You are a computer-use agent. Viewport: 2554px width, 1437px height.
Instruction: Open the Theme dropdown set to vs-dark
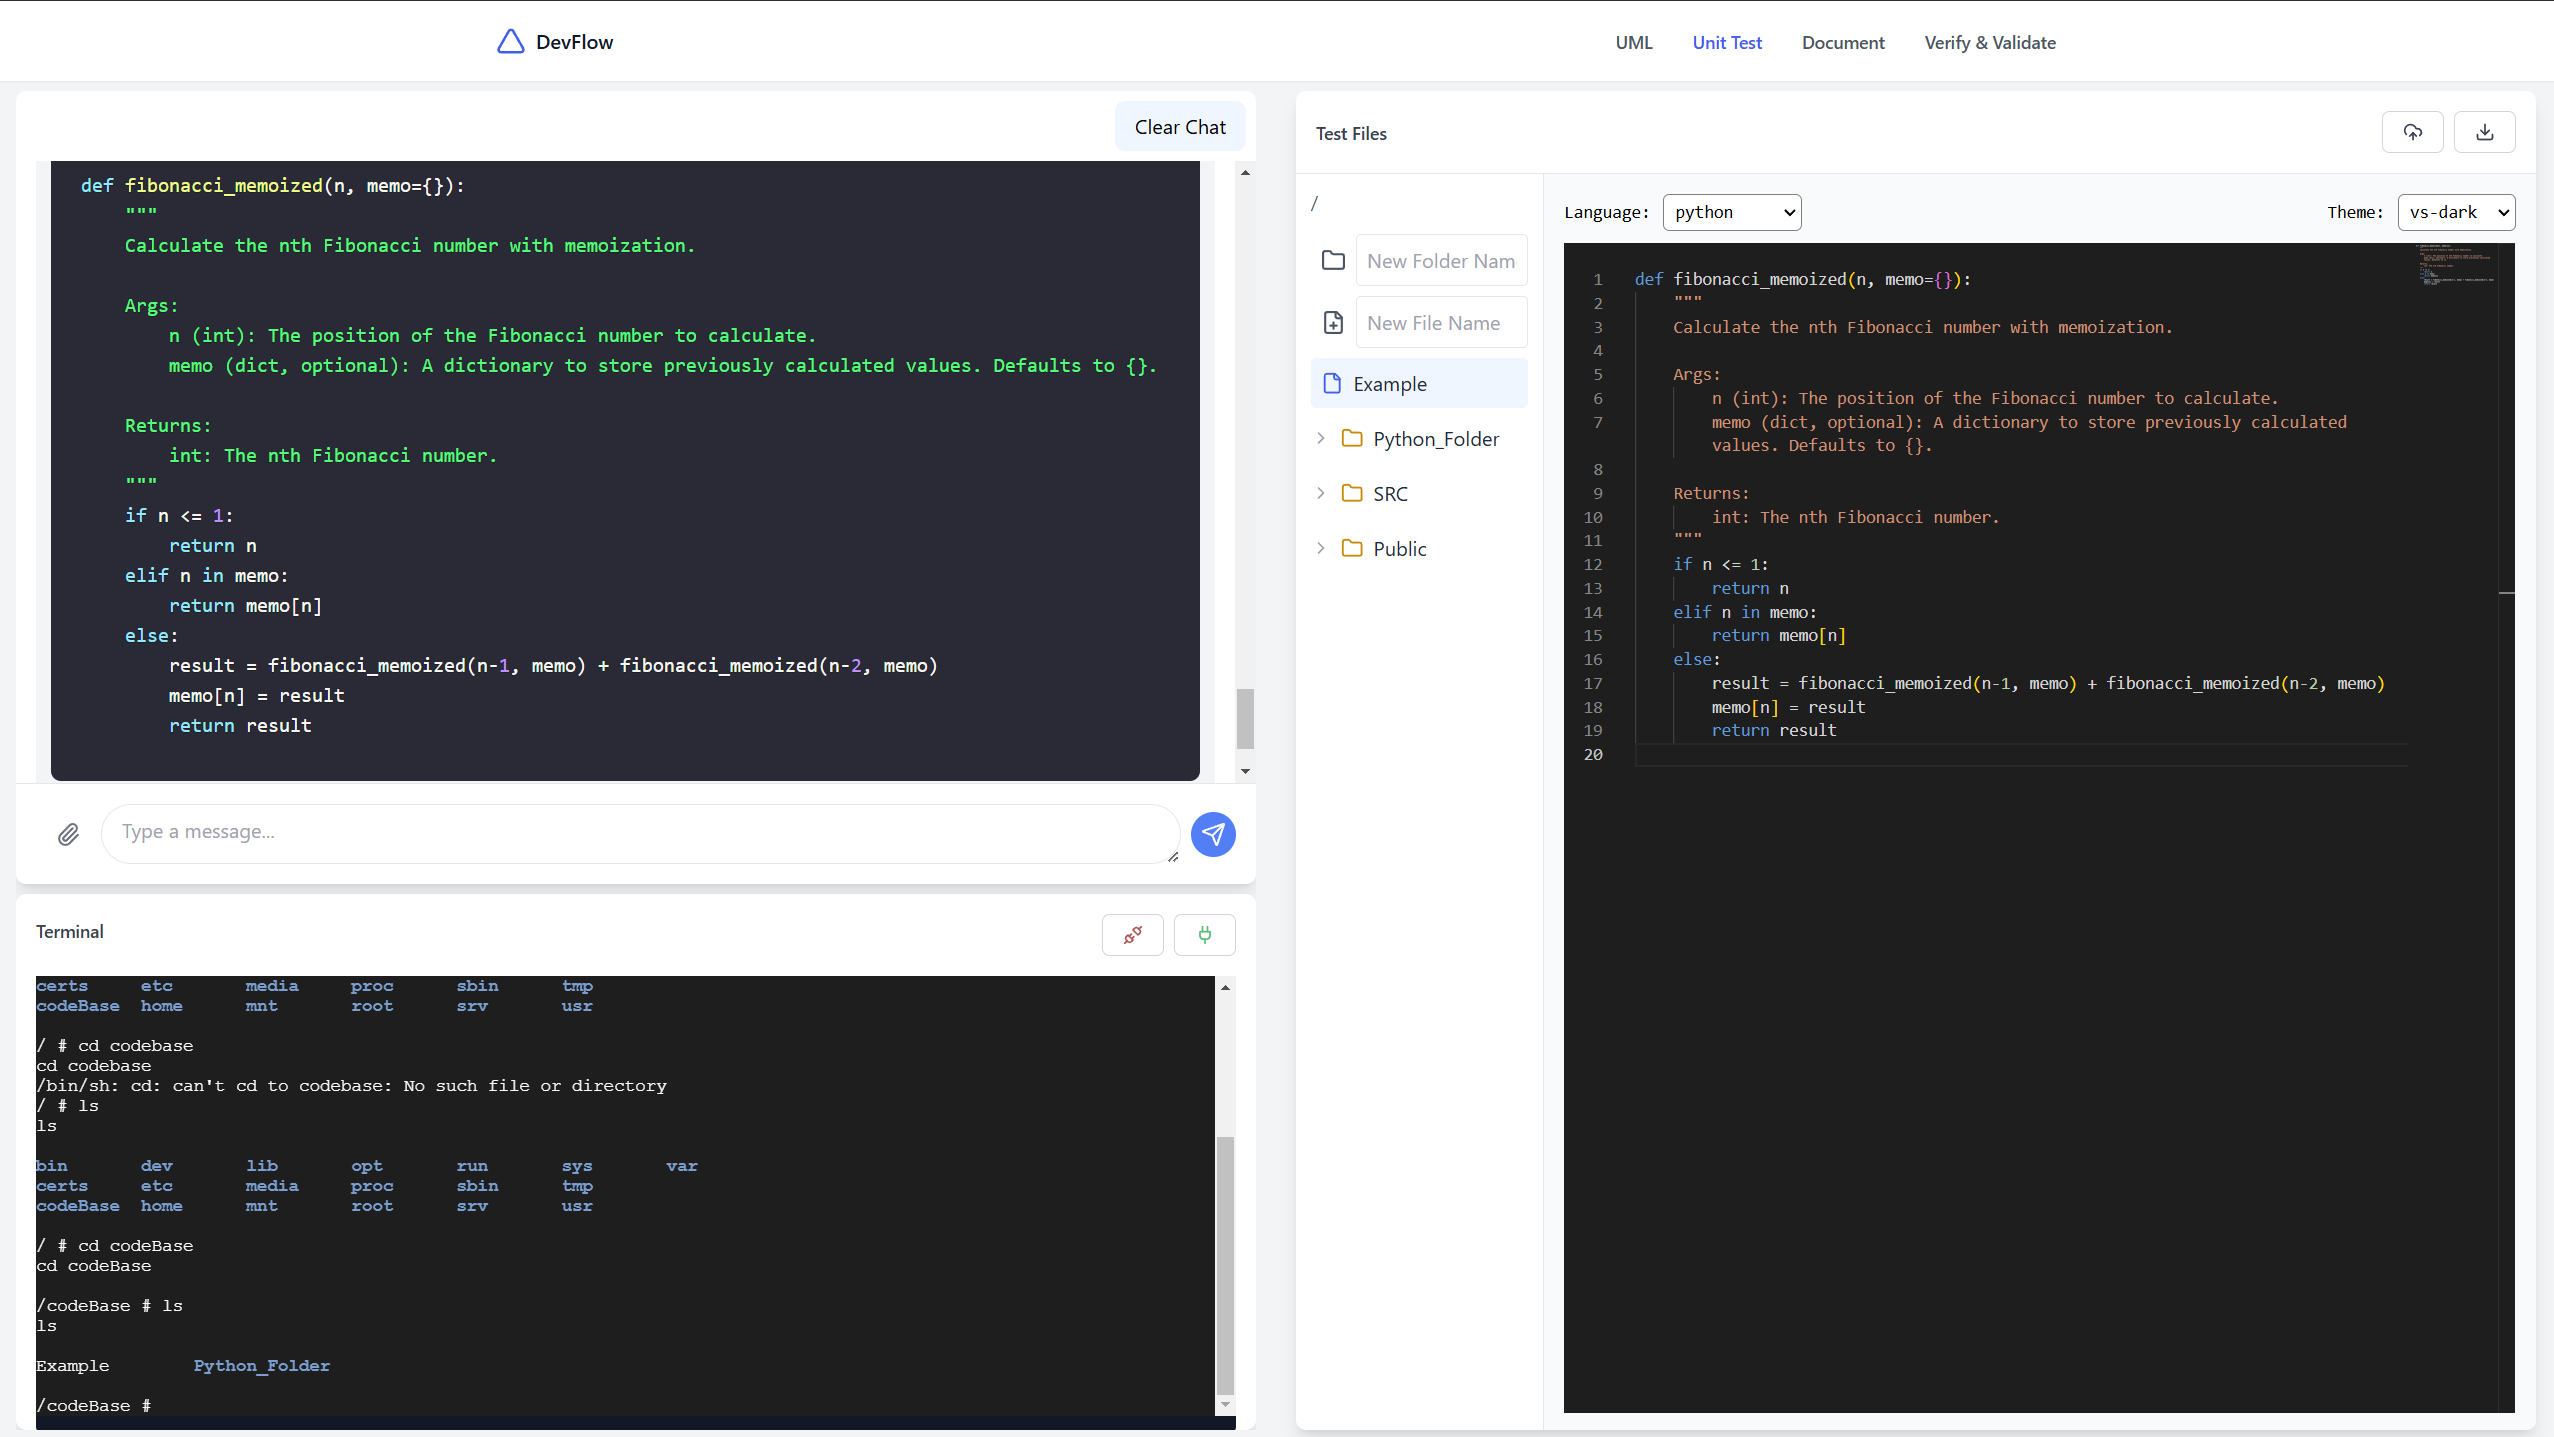(x=2455, y=212)
